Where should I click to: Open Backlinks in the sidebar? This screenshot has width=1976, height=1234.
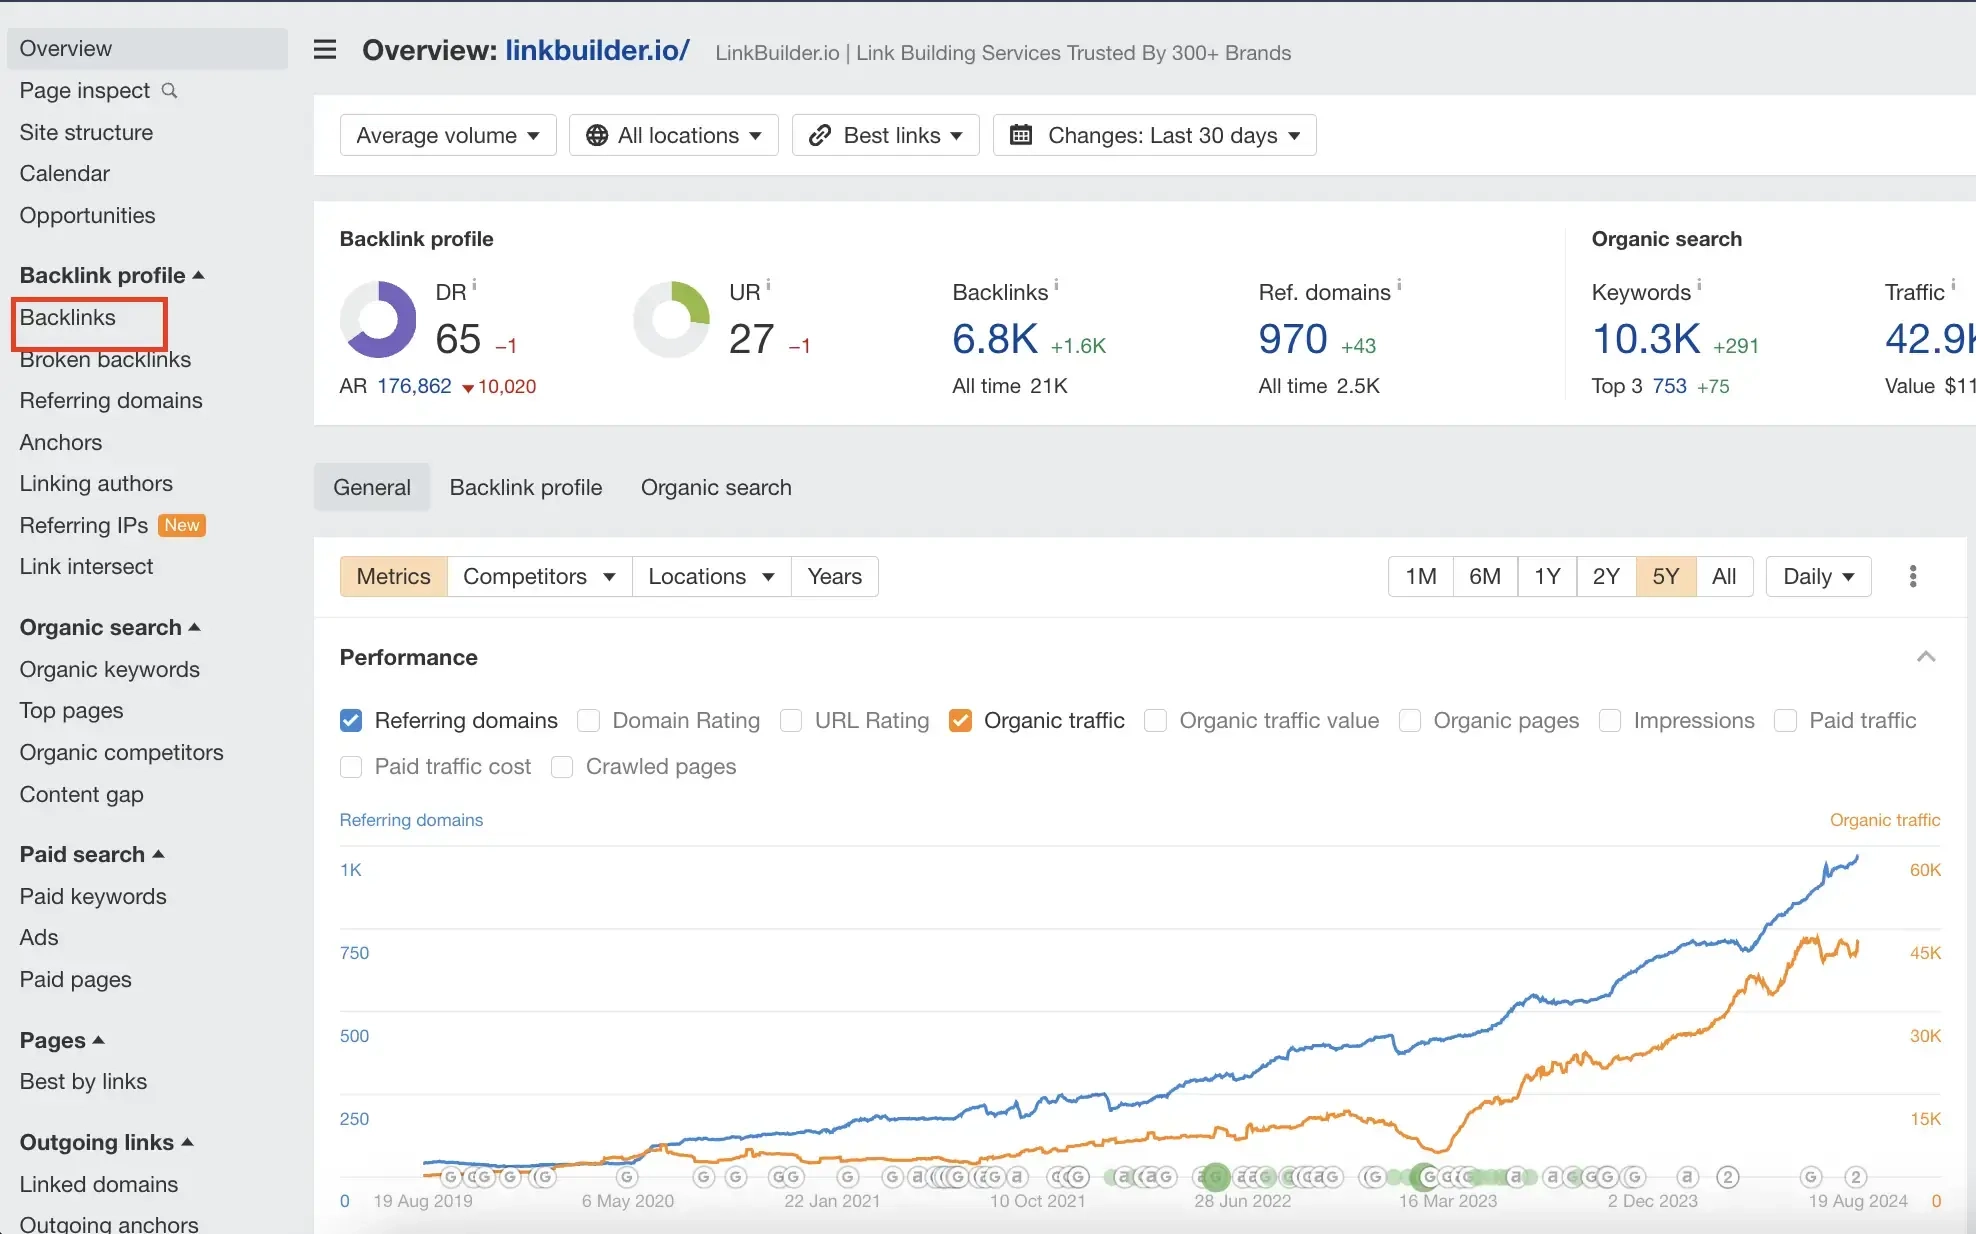68,317
